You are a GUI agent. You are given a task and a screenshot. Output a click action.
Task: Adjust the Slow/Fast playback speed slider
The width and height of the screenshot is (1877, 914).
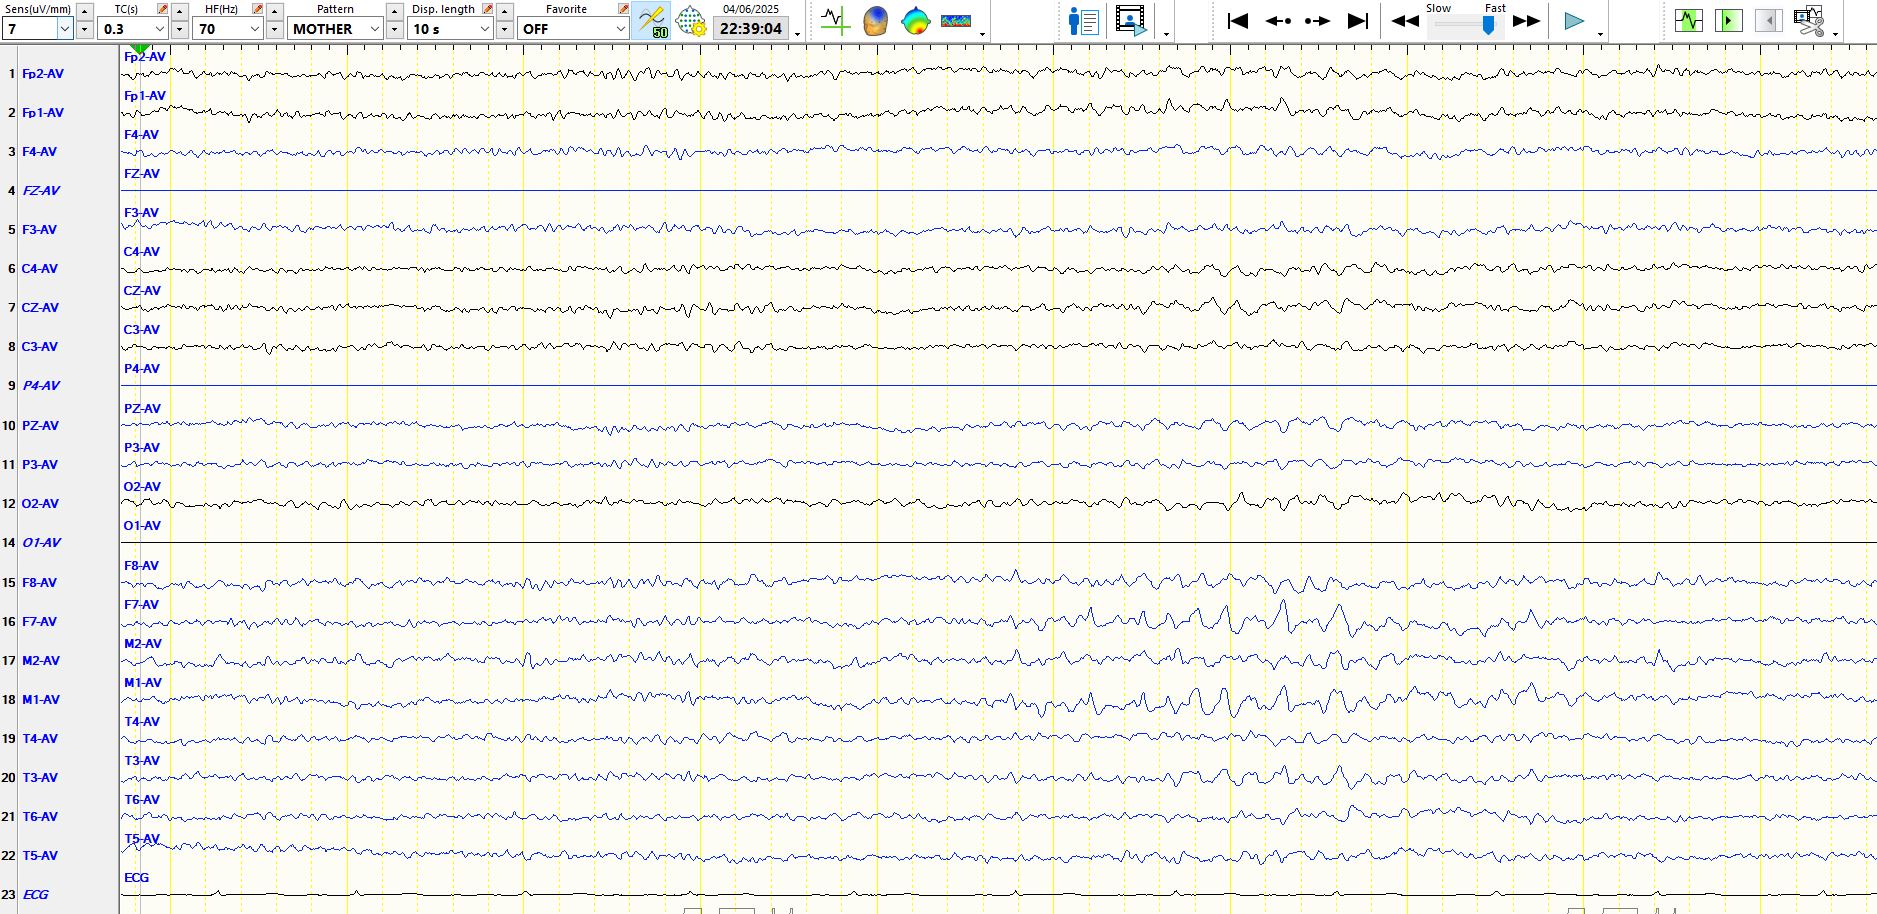1488,25
